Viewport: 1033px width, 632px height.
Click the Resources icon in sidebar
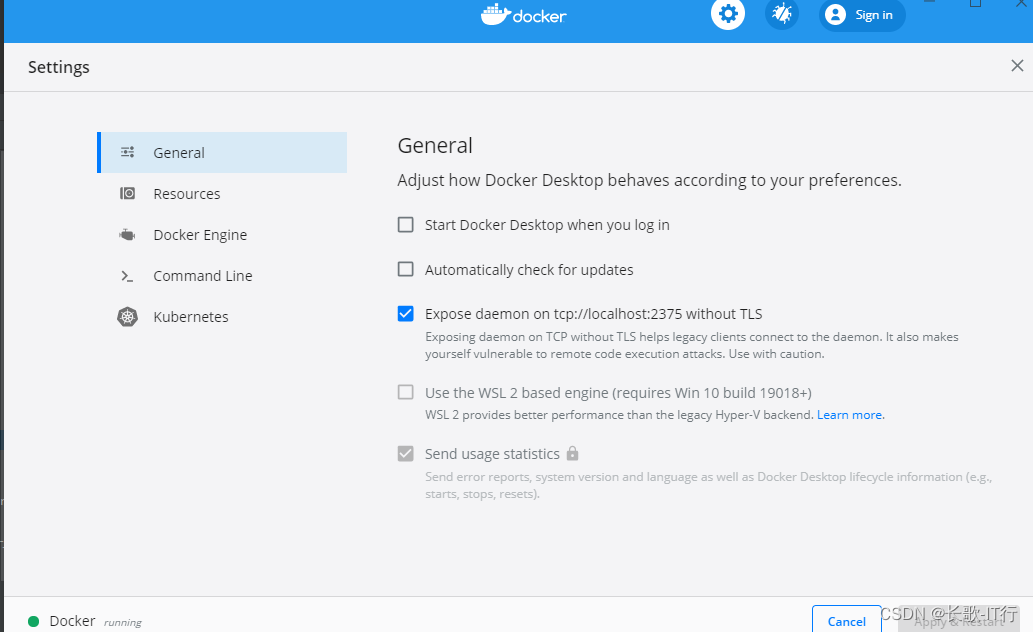pyautogui.click(x=127, y=193)
